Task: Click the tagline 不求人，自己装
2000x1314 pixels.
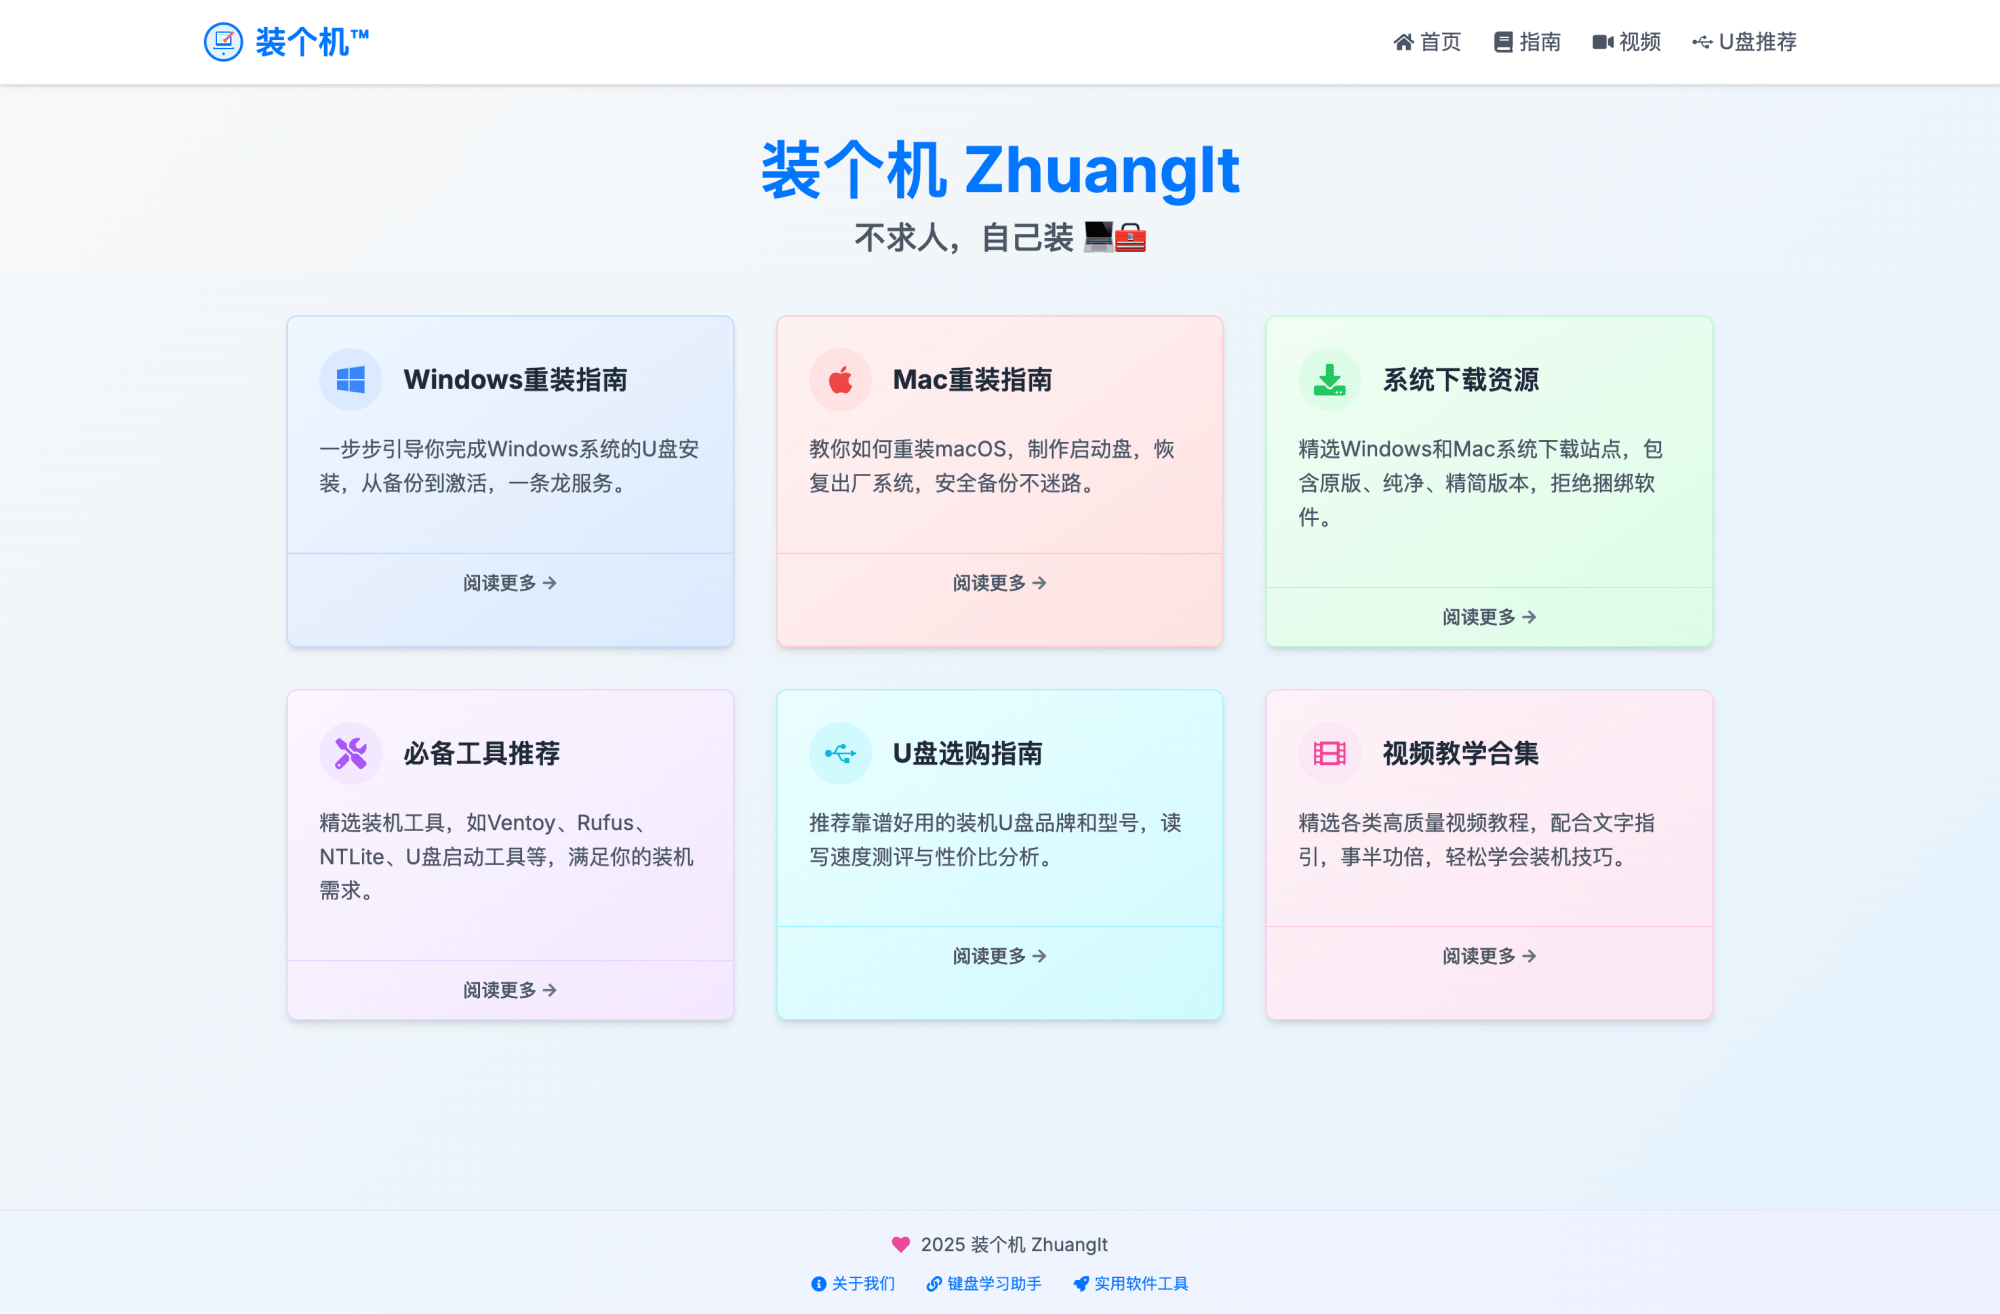Action: (964, 238)
